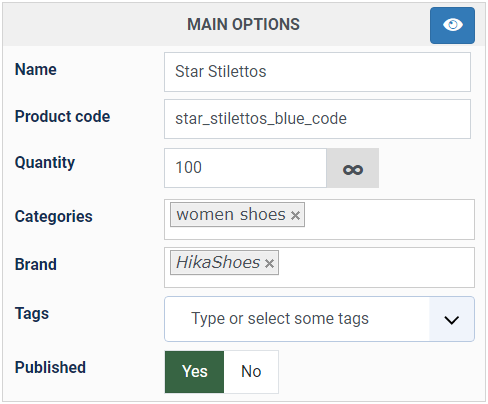Select the women shoes category chip
Image resolution: width=488 pixels, height=404 pixels.
(x=231, y=215)
